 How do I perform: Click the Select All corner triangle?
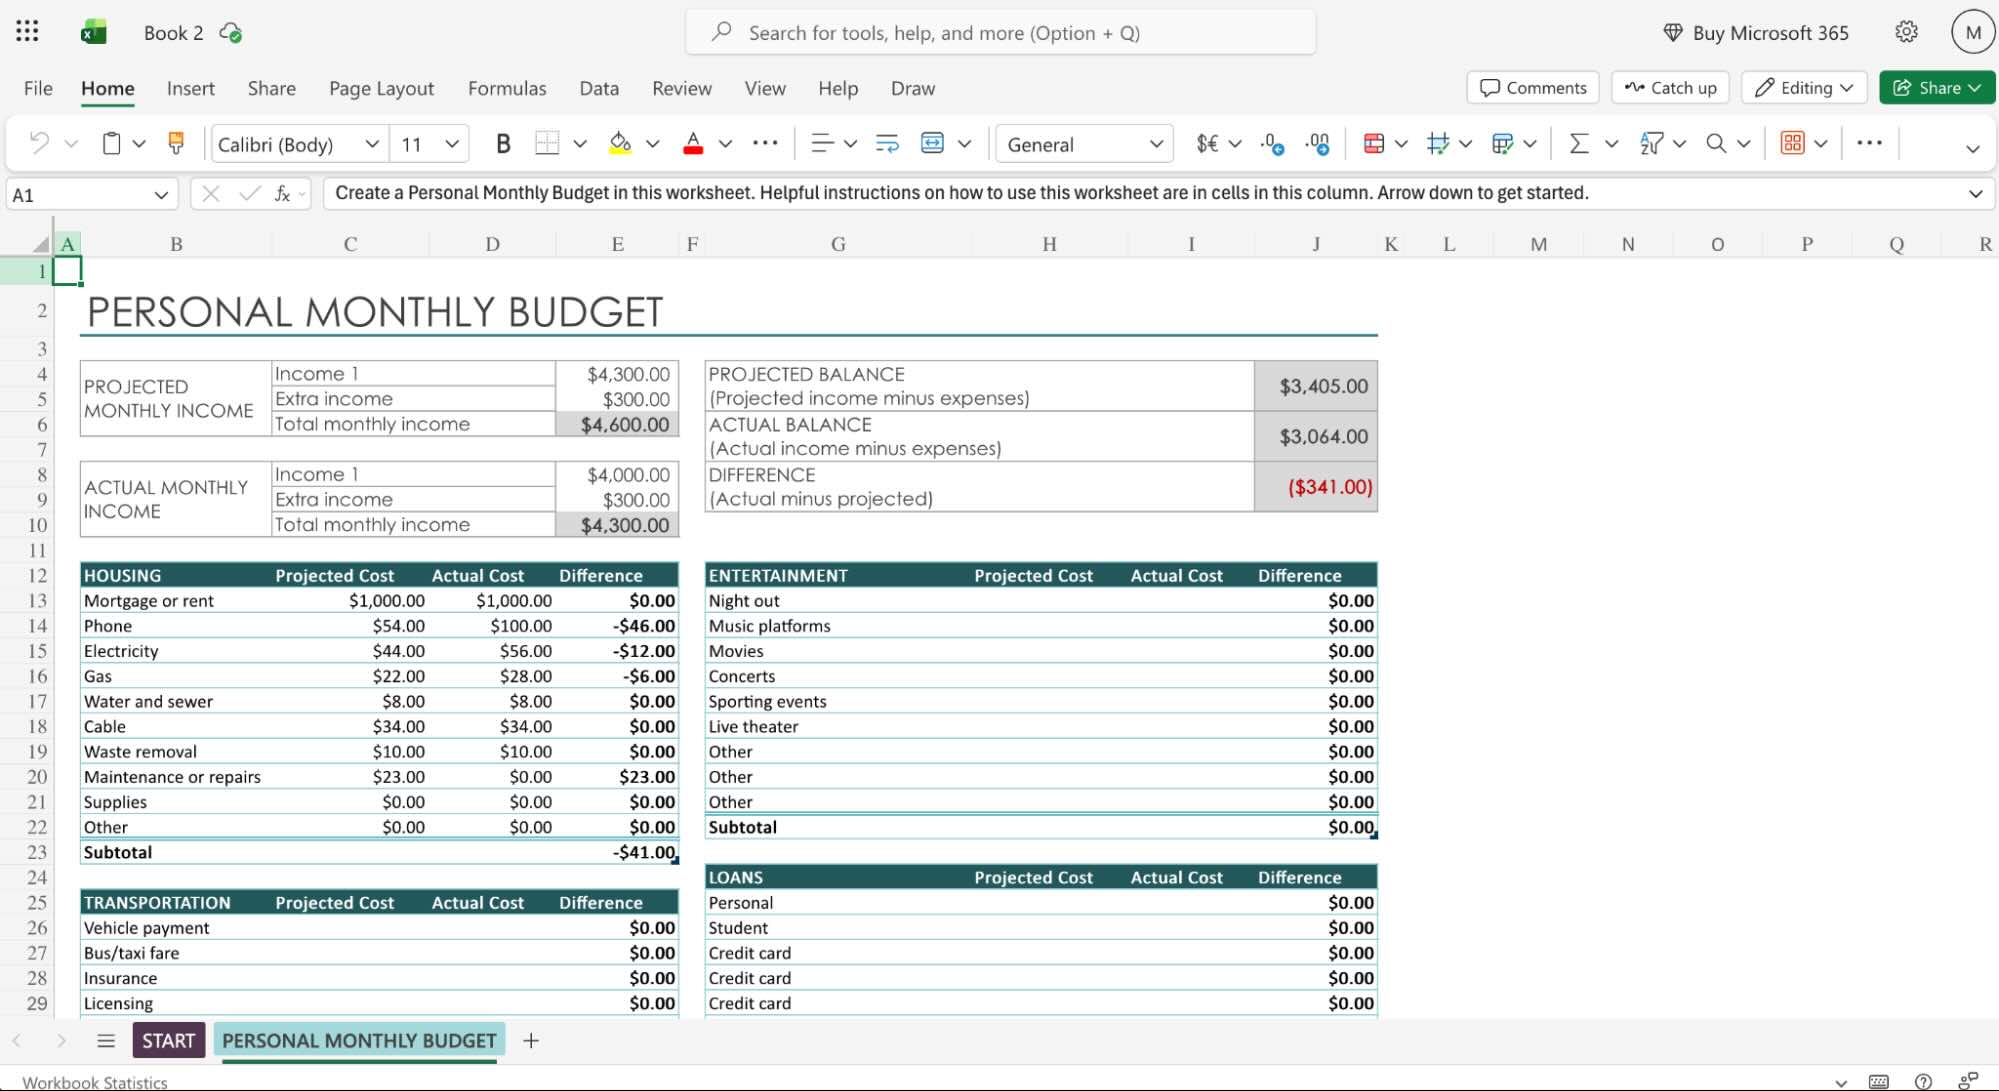tap(41, 245)
